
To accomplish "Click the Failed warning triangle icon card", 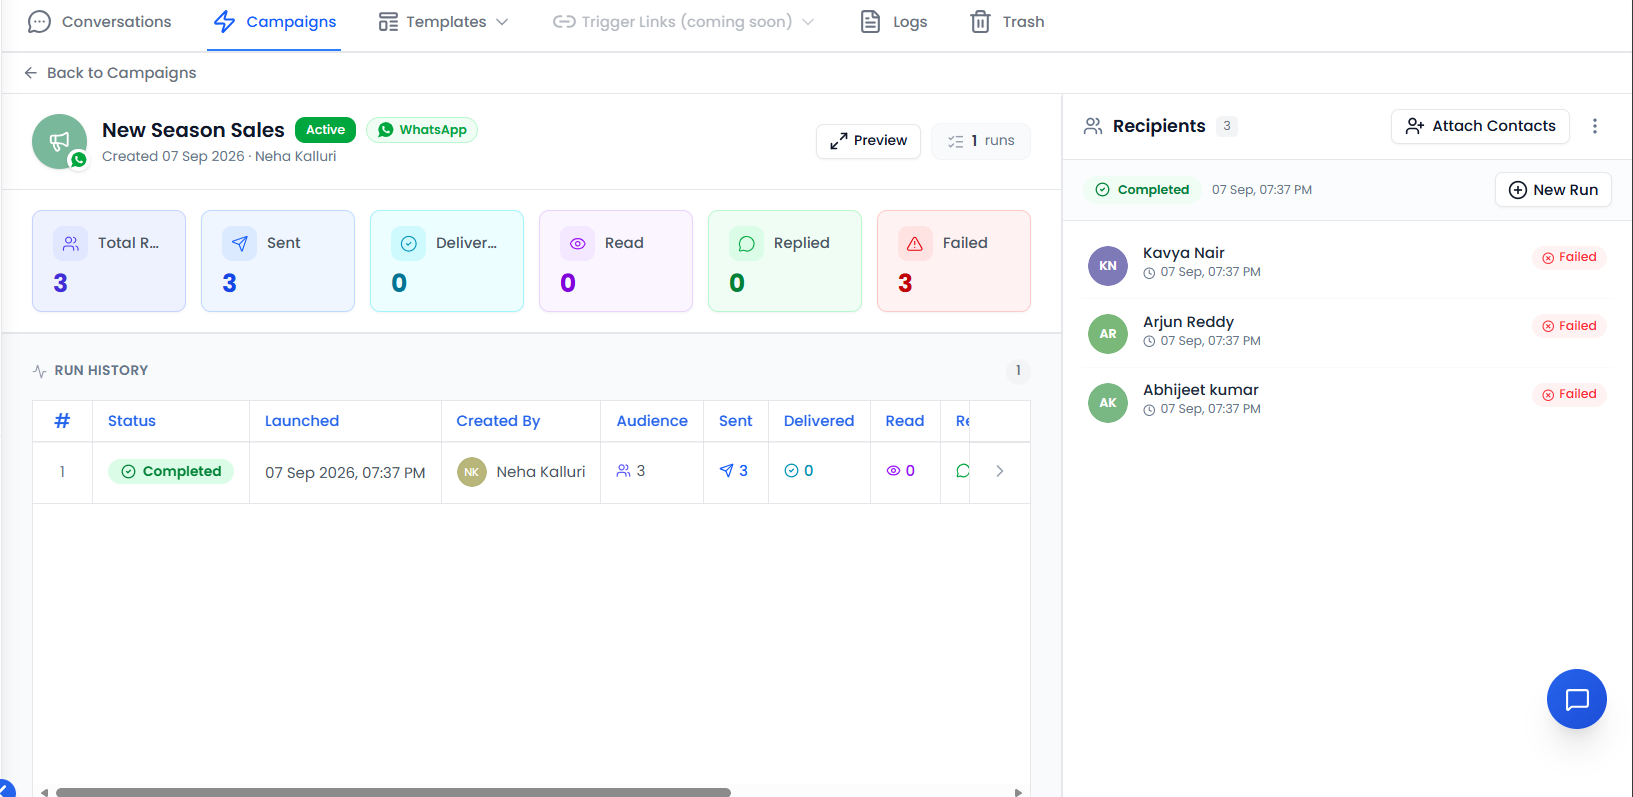I will pos(954,261).
